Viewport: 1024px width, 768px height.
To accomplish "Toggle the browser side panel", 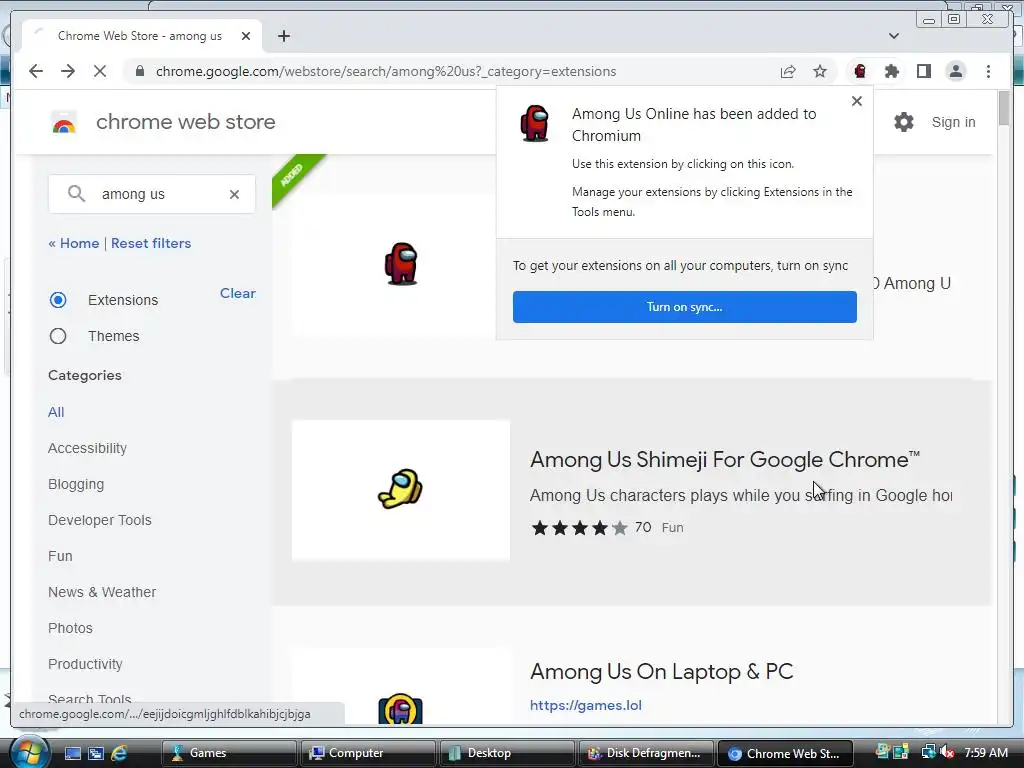I will click(x=924, y=71).
